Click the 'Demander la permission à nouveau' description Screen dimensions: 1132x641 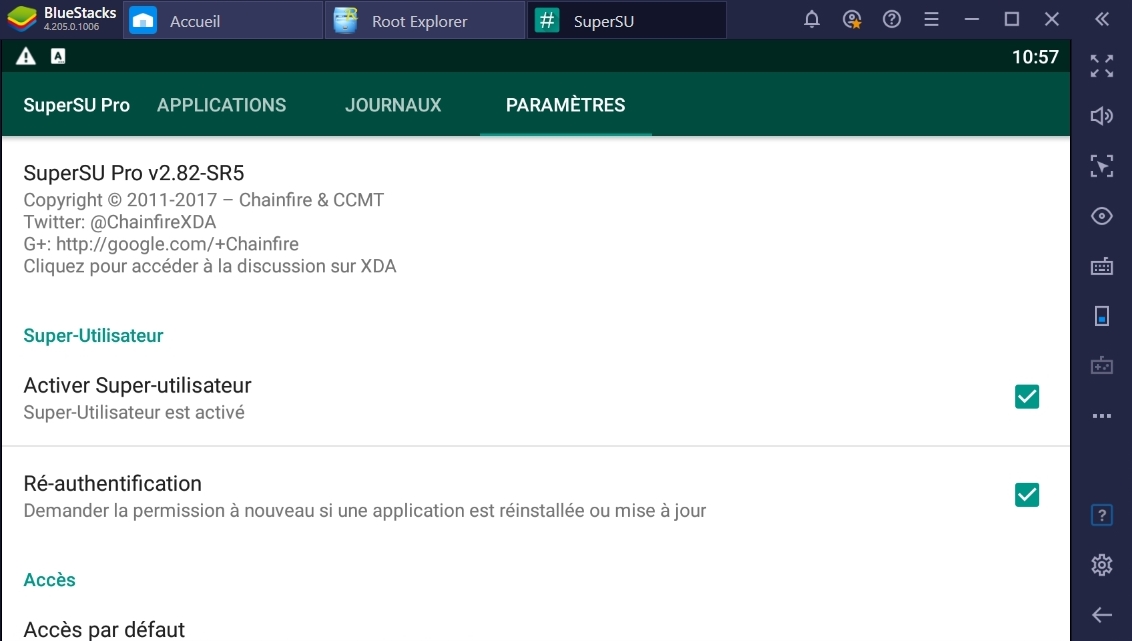[x=365, y=510]
